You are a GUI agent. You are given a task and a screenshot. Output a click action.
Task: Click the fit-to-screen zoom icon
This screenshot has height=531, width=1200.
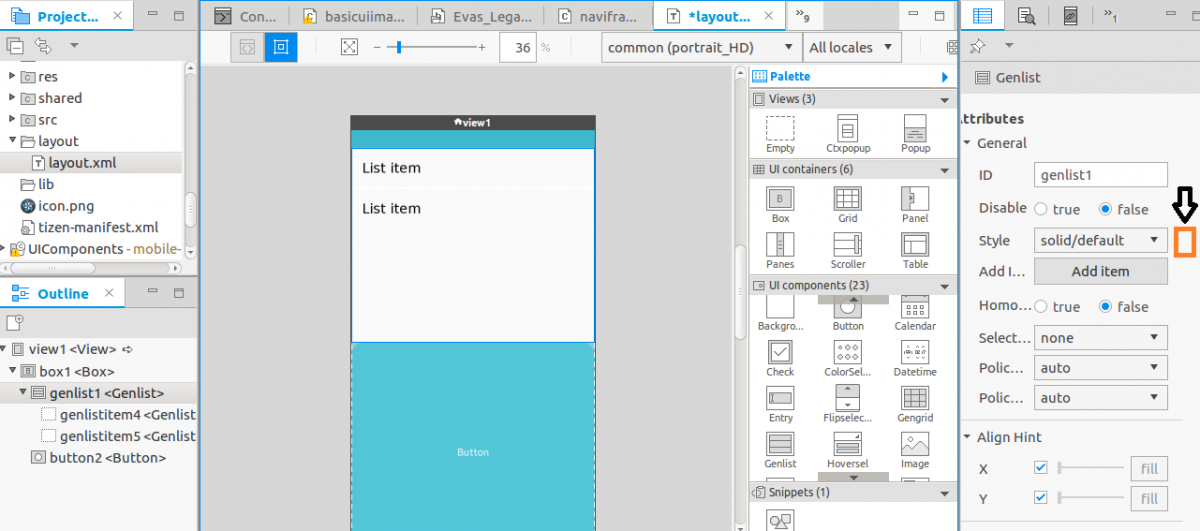pyautogui.click(x=348, y=47)
